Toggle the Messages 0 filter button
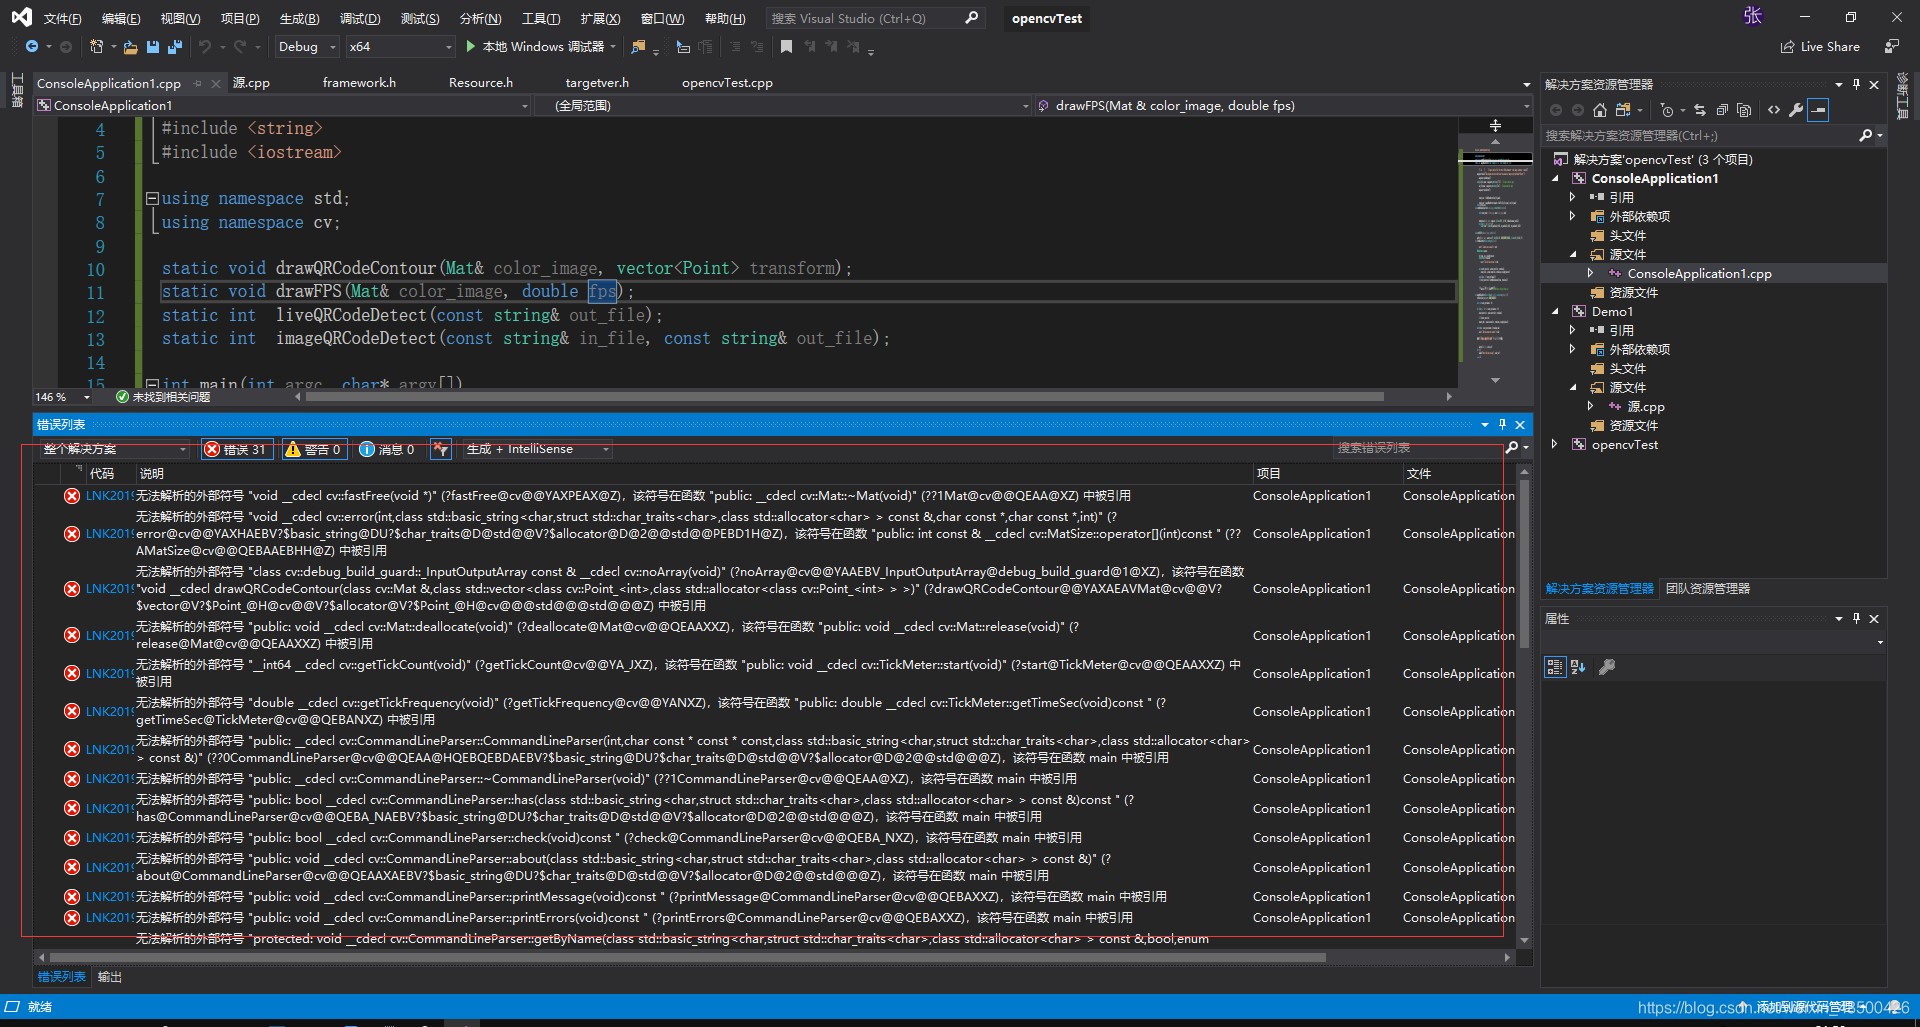Image resolution: width=1920 pixels, height=1027 pixels. (x=387, y=449)
